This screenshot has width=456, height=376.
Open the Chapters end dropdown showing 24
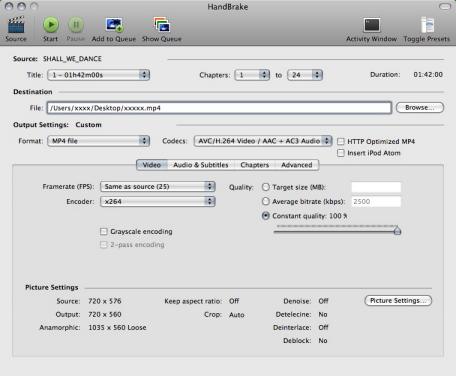(x=305, y=75)
